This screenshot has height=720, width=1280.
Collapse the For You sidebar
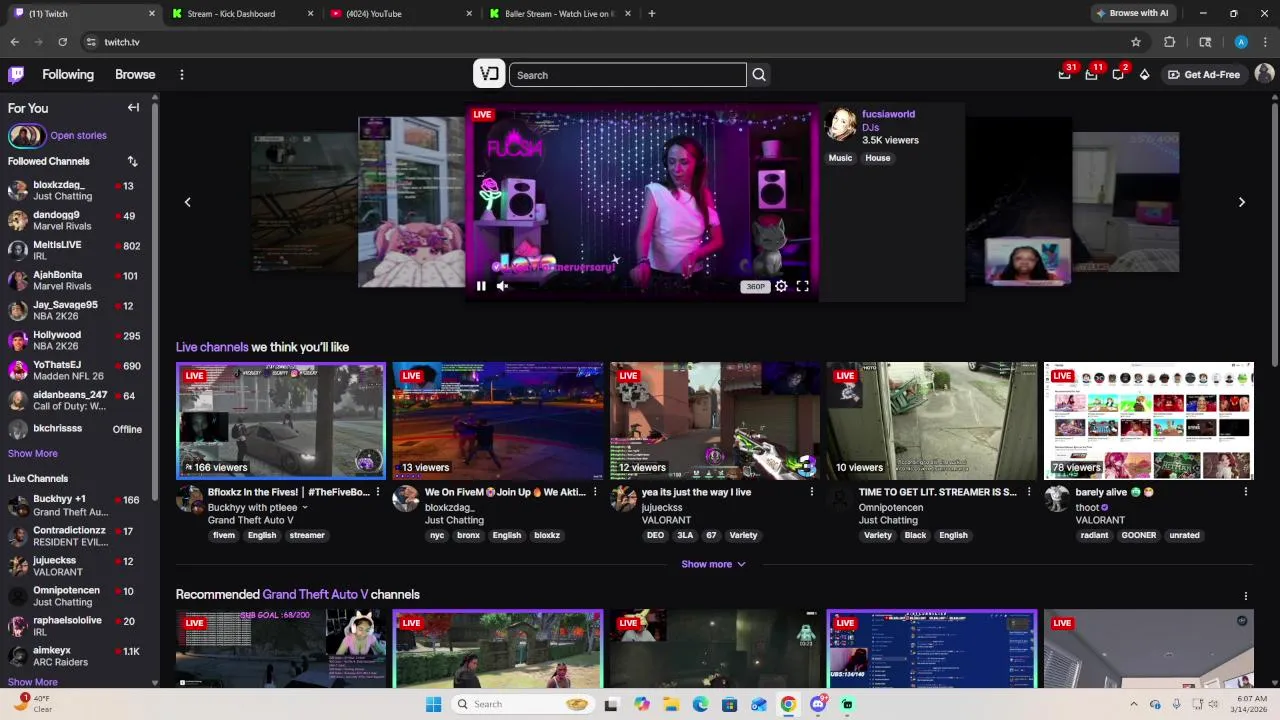(x=133, y=107)
